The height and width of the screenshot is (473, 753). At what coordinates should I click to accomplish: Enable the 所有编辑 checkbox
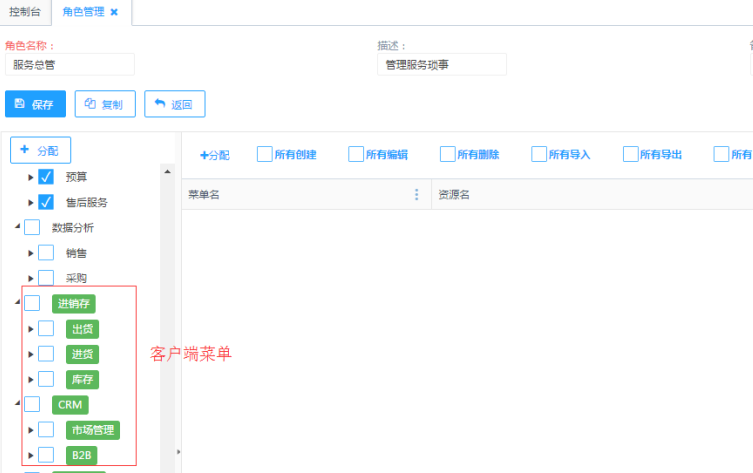356,154
